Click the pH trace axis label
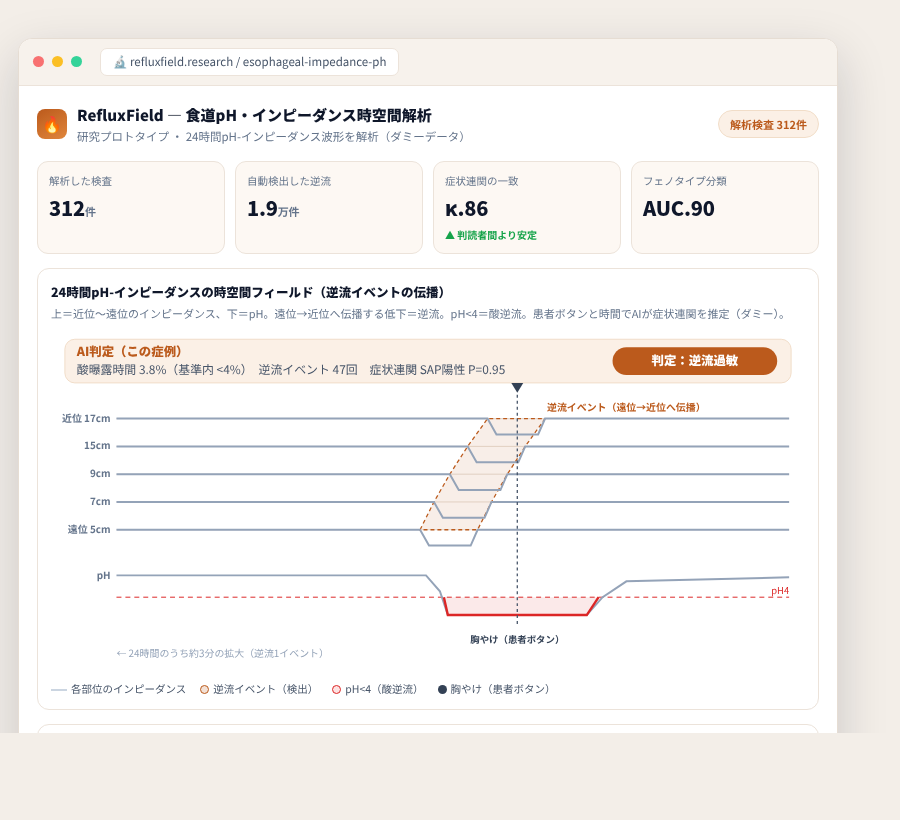The height and width of the screenshot is (820, 900). [x=103, y=576]
